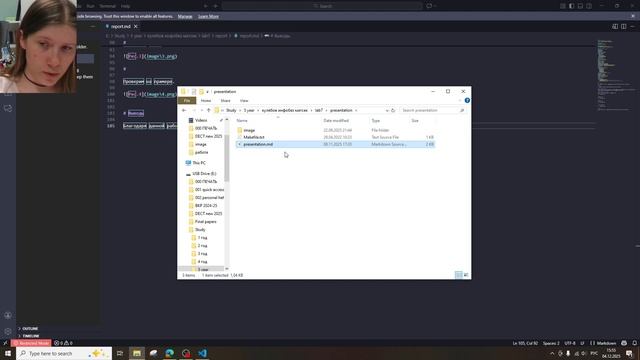640x360 pixels.
Task: Select the presentation.md file row
Action: coord(335,144)
